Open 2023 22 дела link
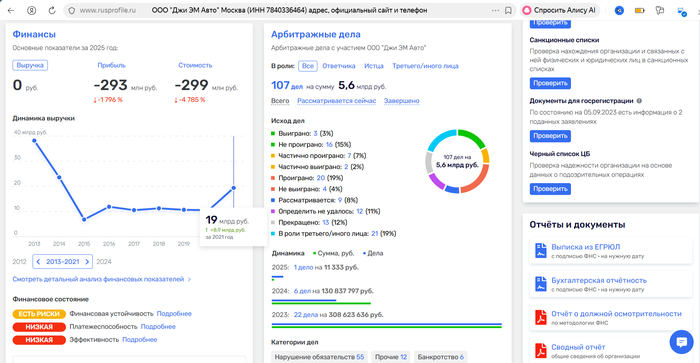The width and height of the screenshot is (700, 363). [x=306, y=315]
